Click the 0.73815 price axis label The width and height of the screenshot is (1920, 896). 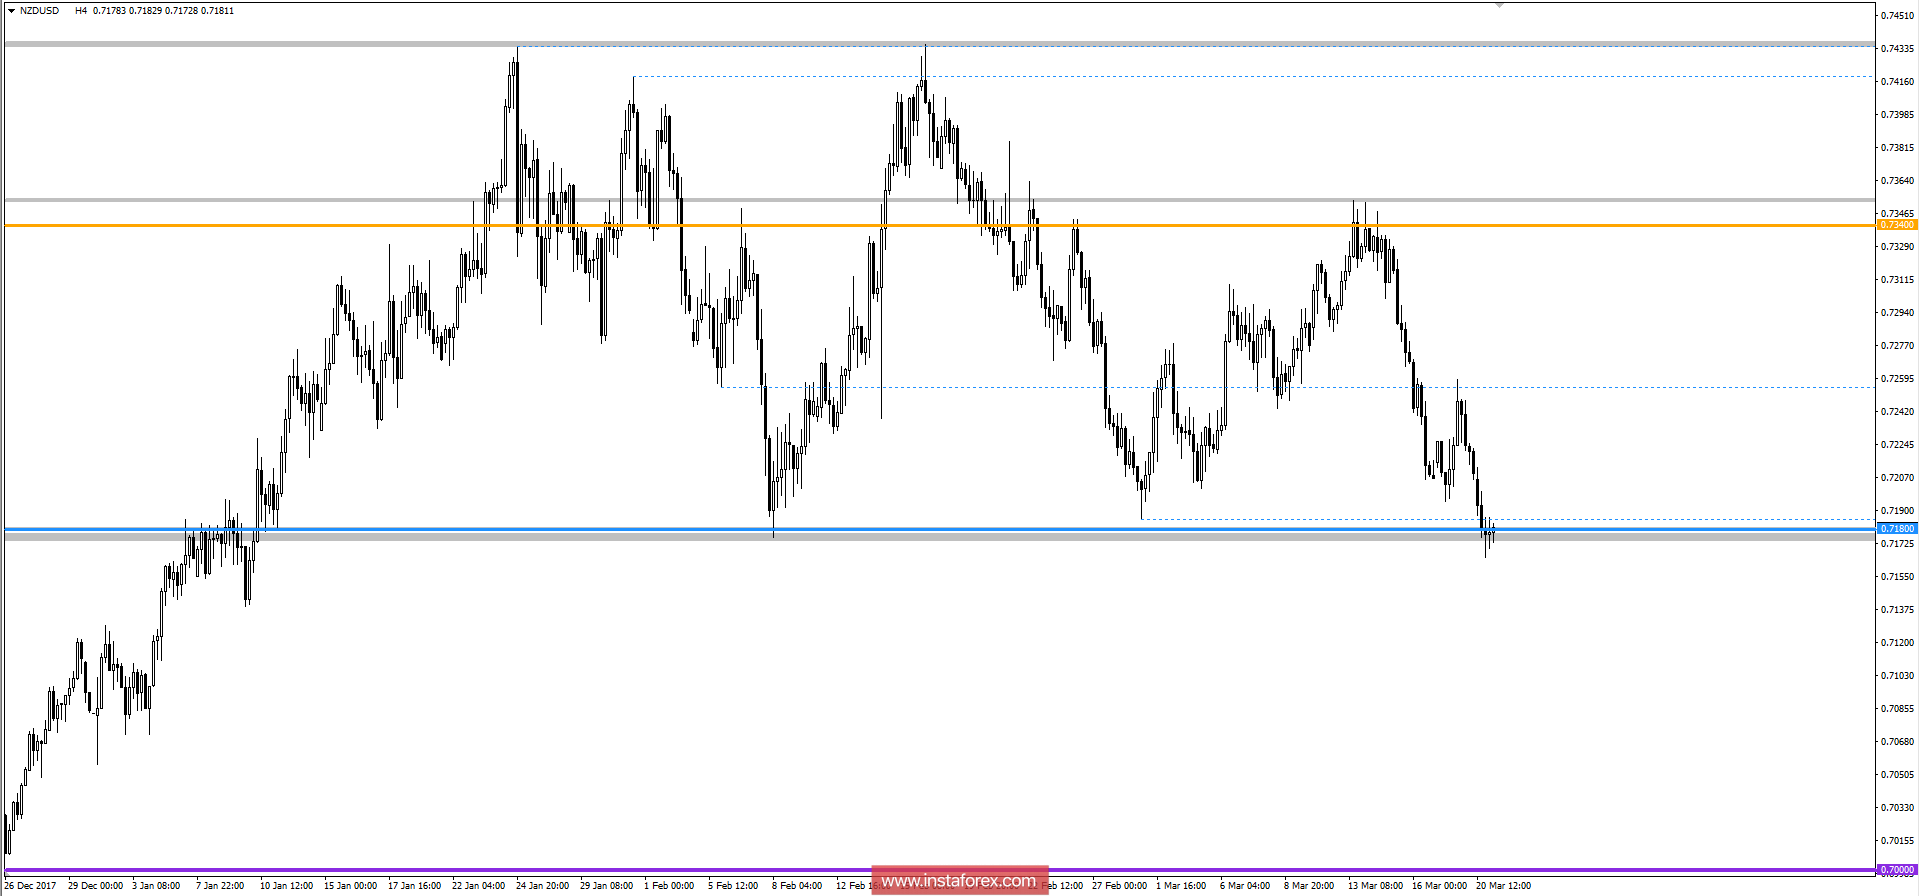tap(1898, 148)
